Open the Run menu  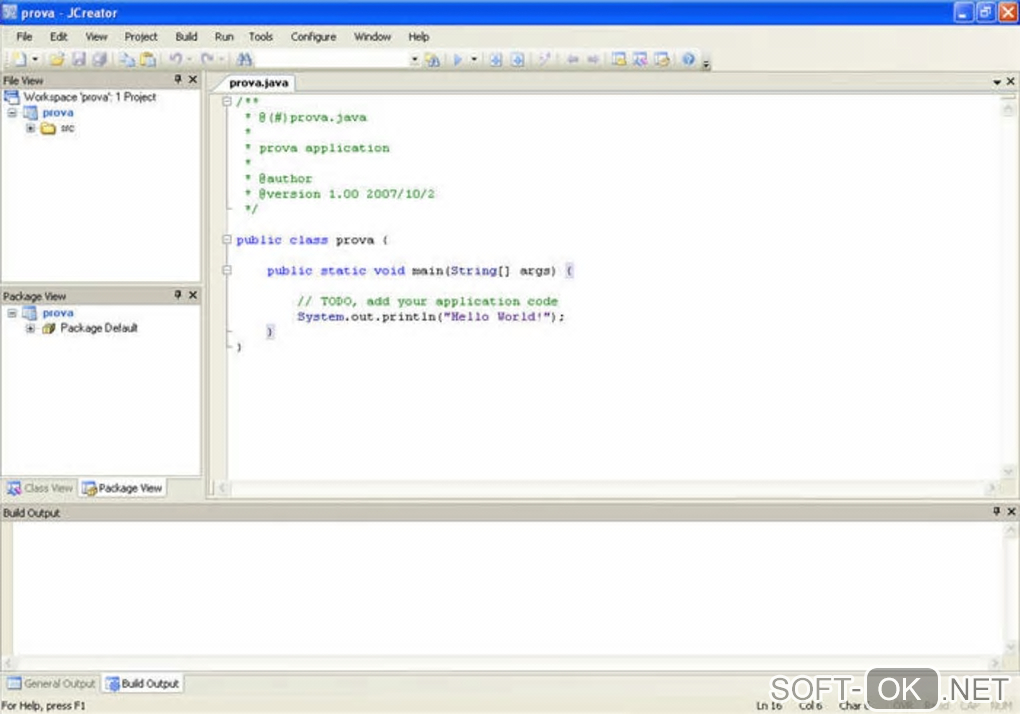[x=224, y=36]
